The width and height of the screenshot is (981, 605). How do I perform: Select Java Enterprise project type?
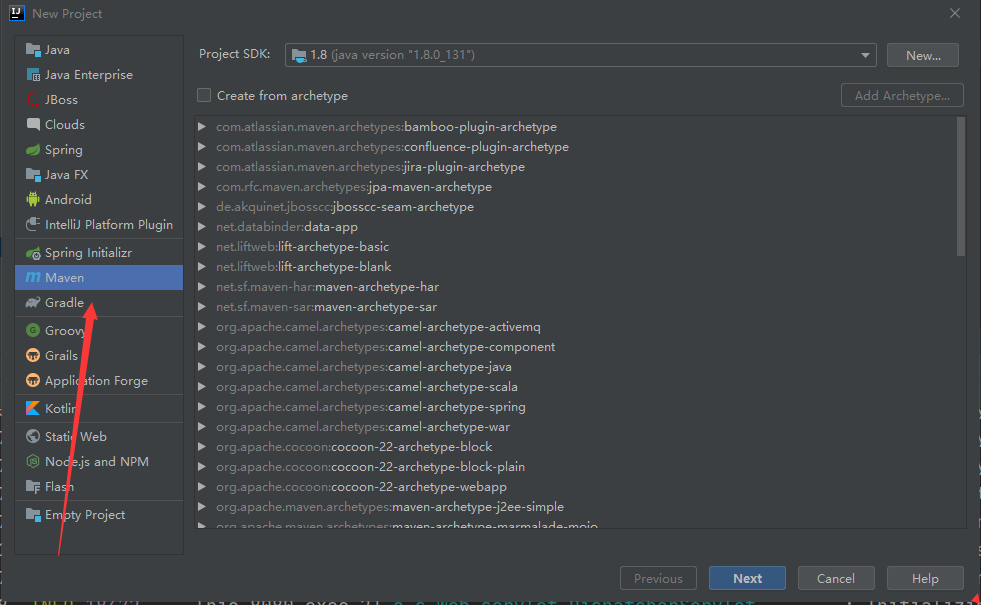point(88,75)
